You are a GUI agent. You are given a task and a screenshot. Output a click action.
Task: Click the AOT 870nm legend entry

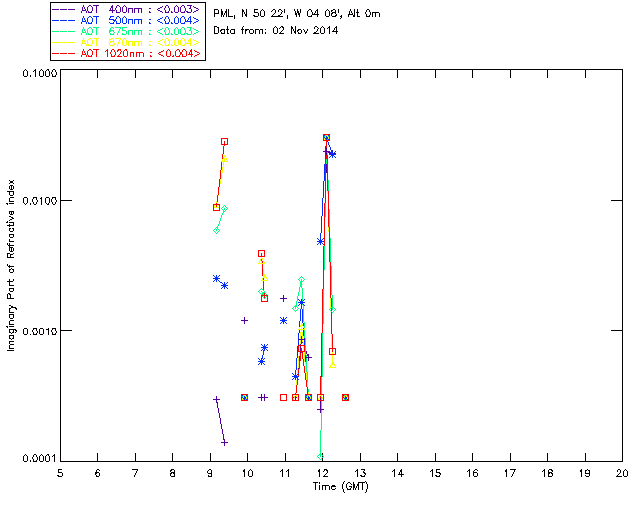coord(127,42)
